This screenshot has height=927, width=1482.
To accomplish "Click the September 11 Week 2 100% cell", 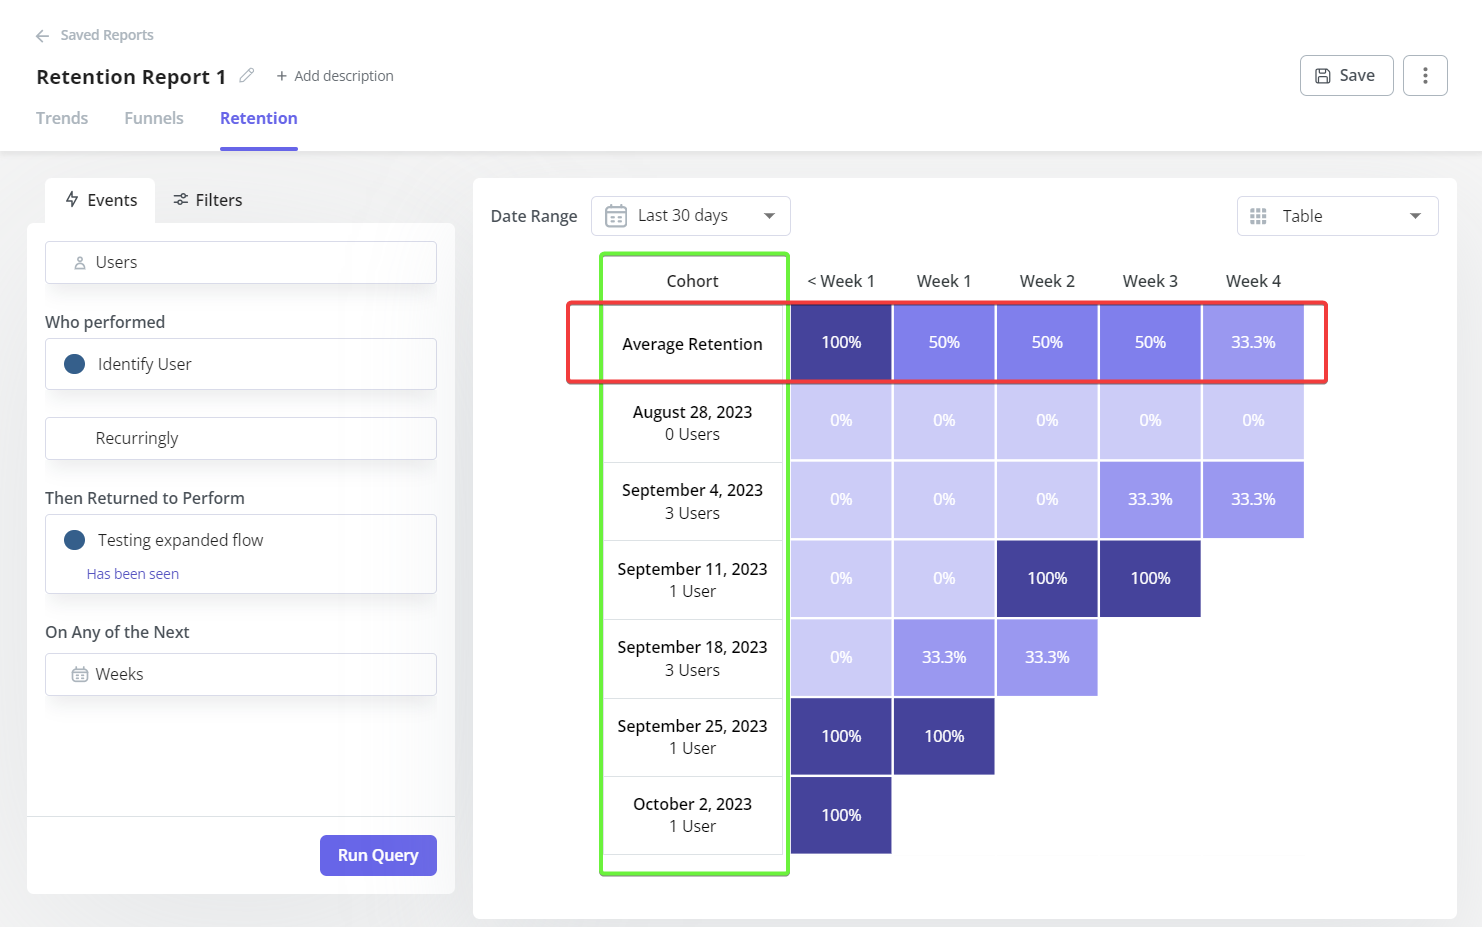I will [x=1047, y=578].
